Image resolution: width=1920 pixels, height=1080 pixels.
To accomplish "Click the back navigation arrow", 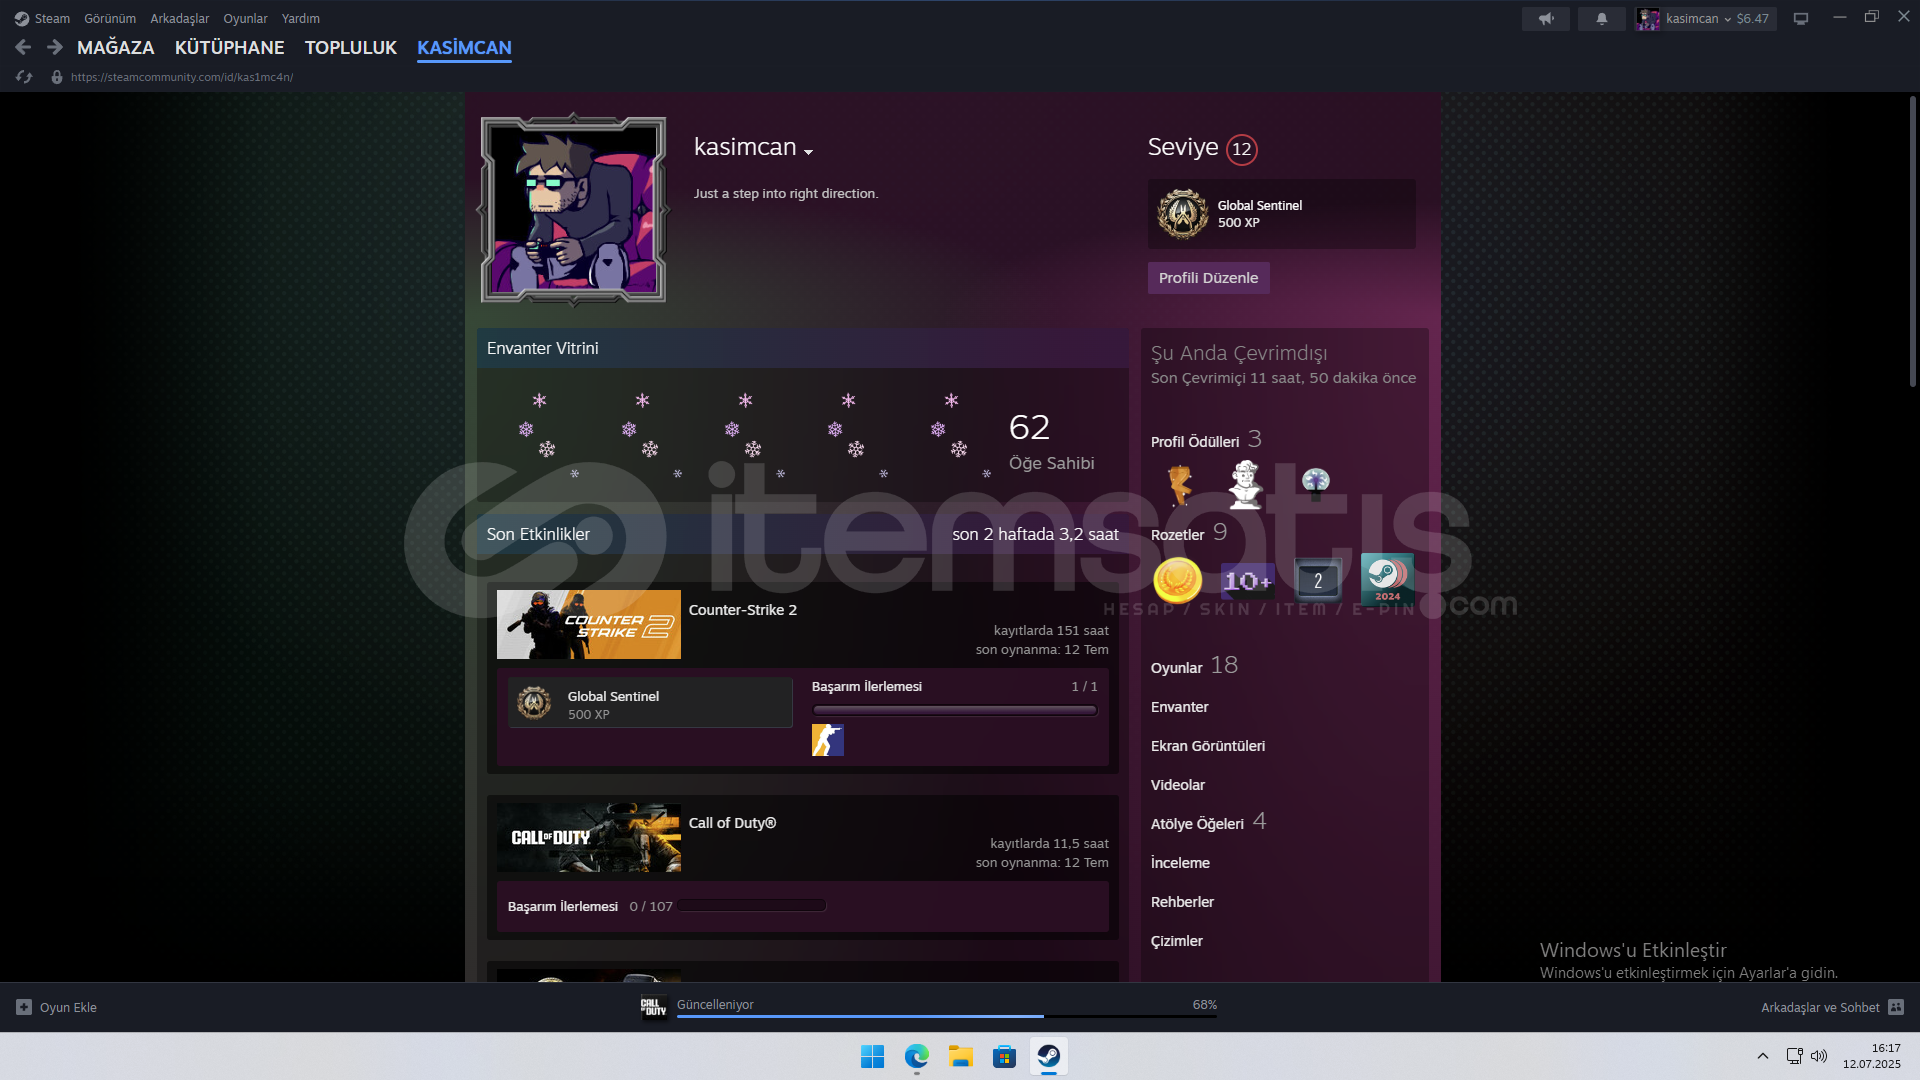I will point(24,47).
